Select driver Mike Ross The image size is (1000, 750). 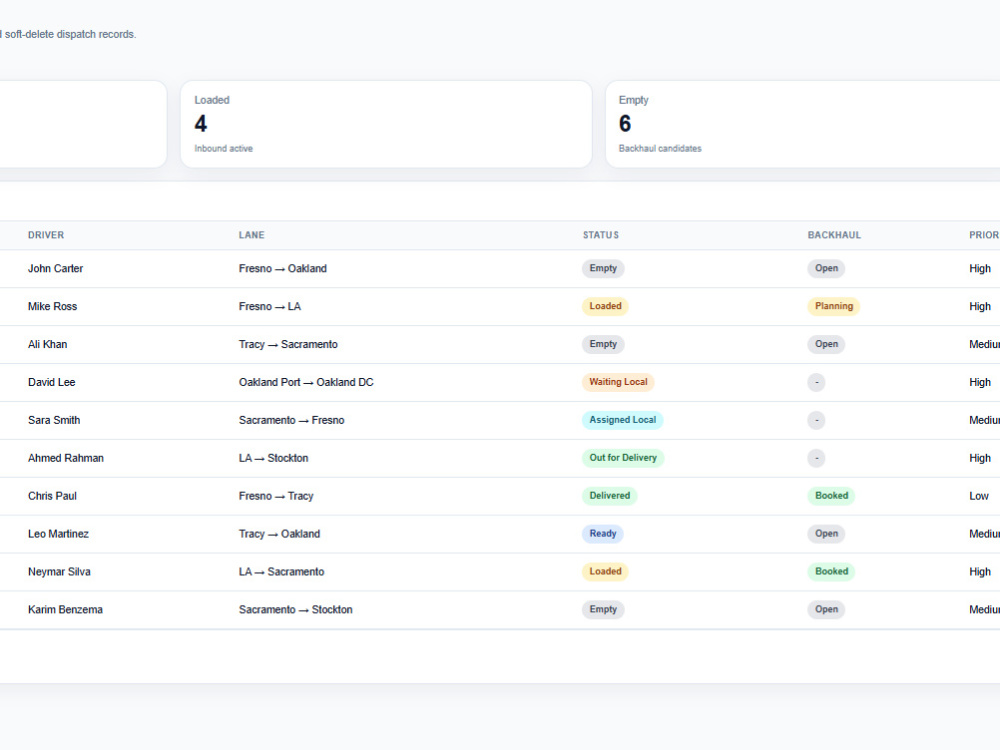click(52, 306)
